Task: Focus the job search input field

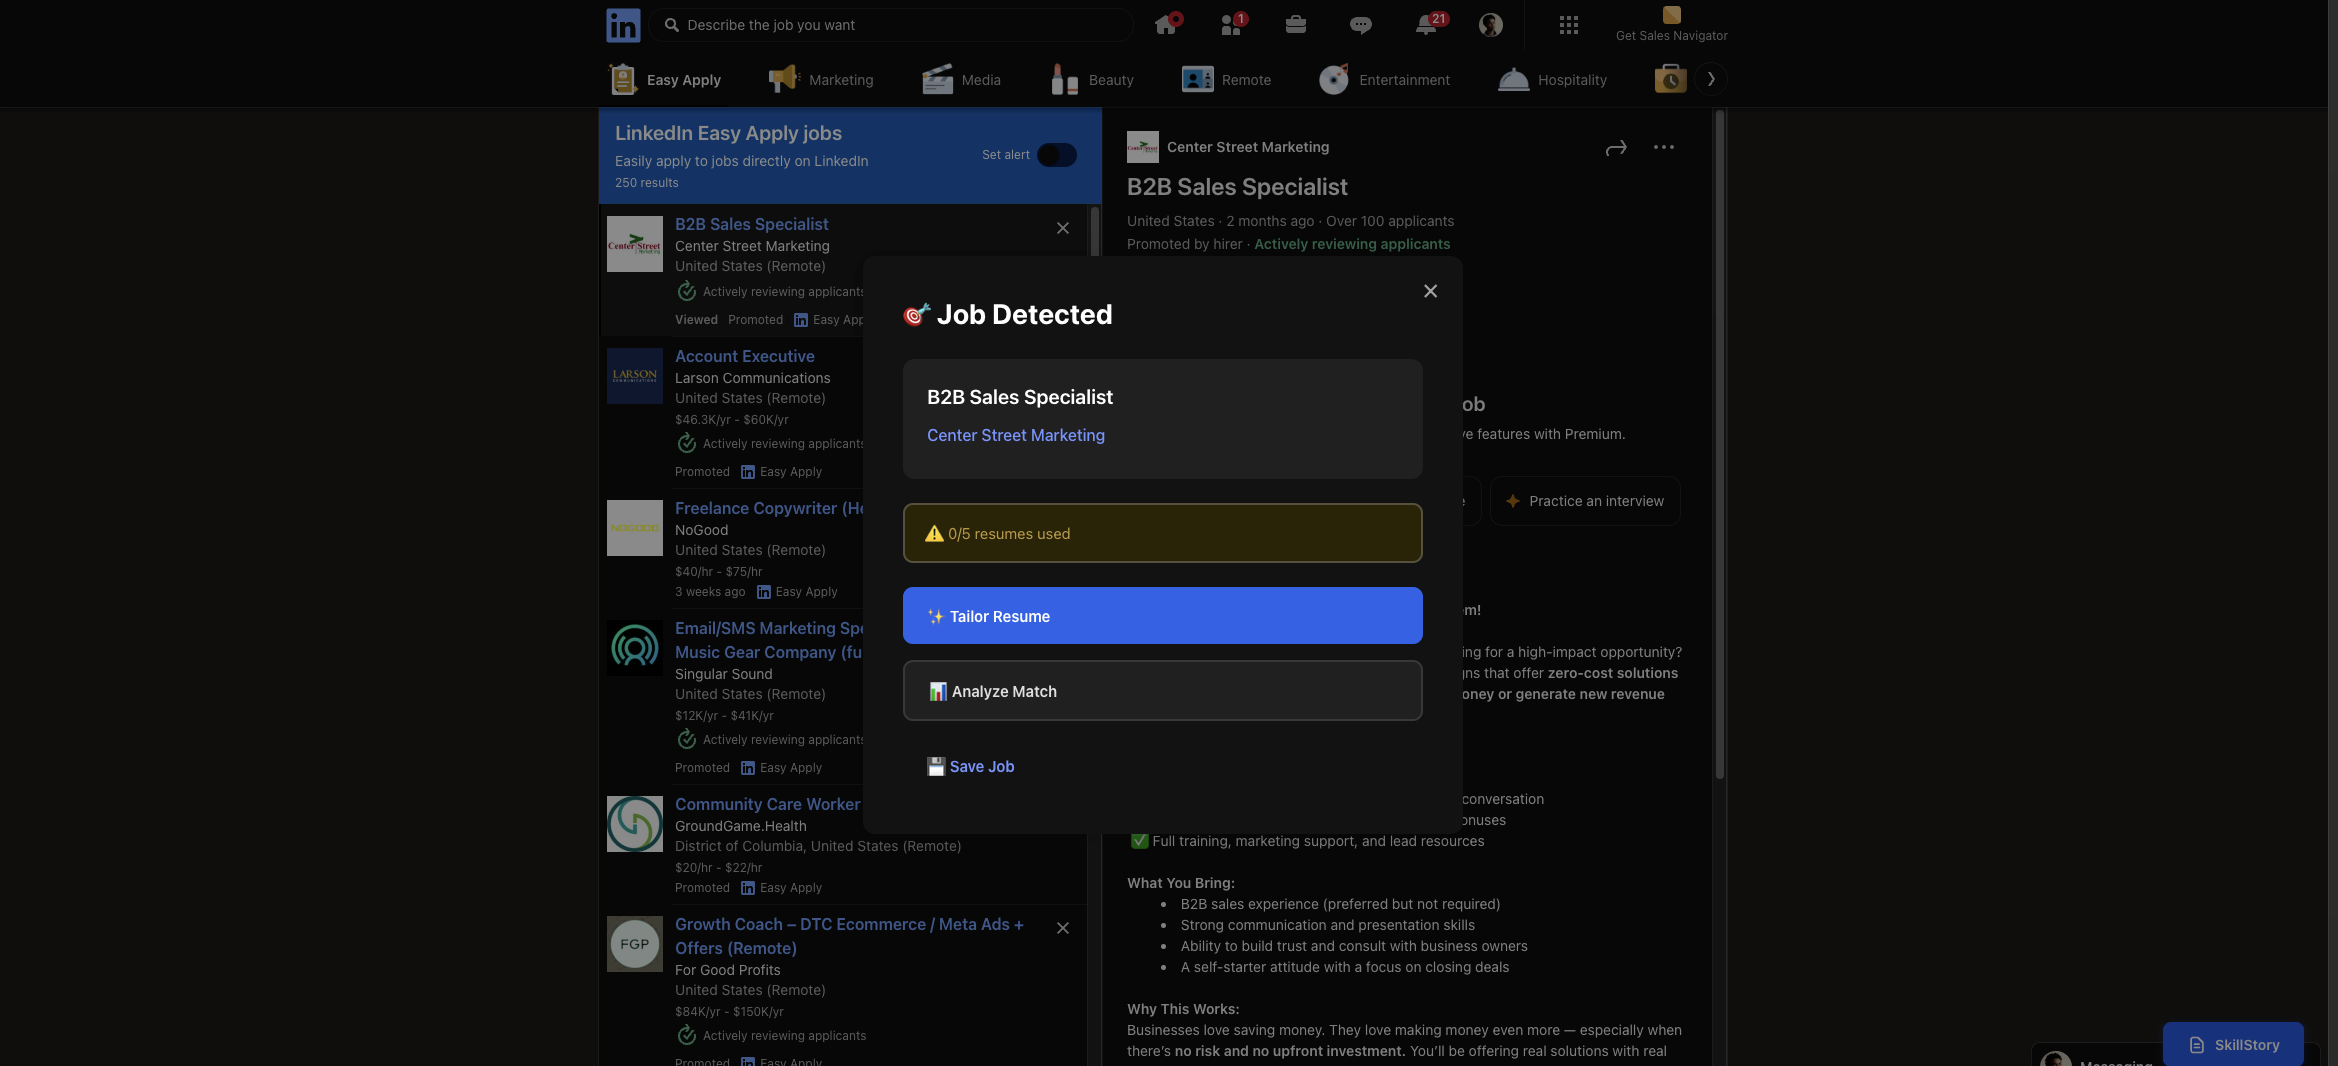Action: click(x=890, y=25)
